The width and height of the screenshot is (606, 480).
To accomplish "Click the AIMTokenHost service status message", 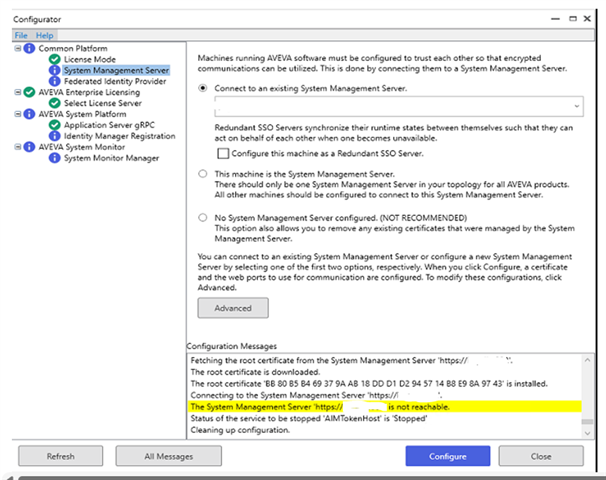I will (x=309, y=418).
